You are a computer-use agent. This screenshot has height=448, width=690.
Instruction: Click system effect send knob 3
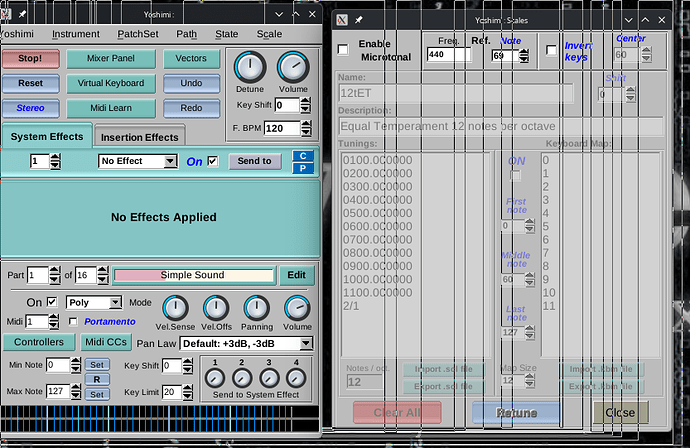tap(269, 378)
